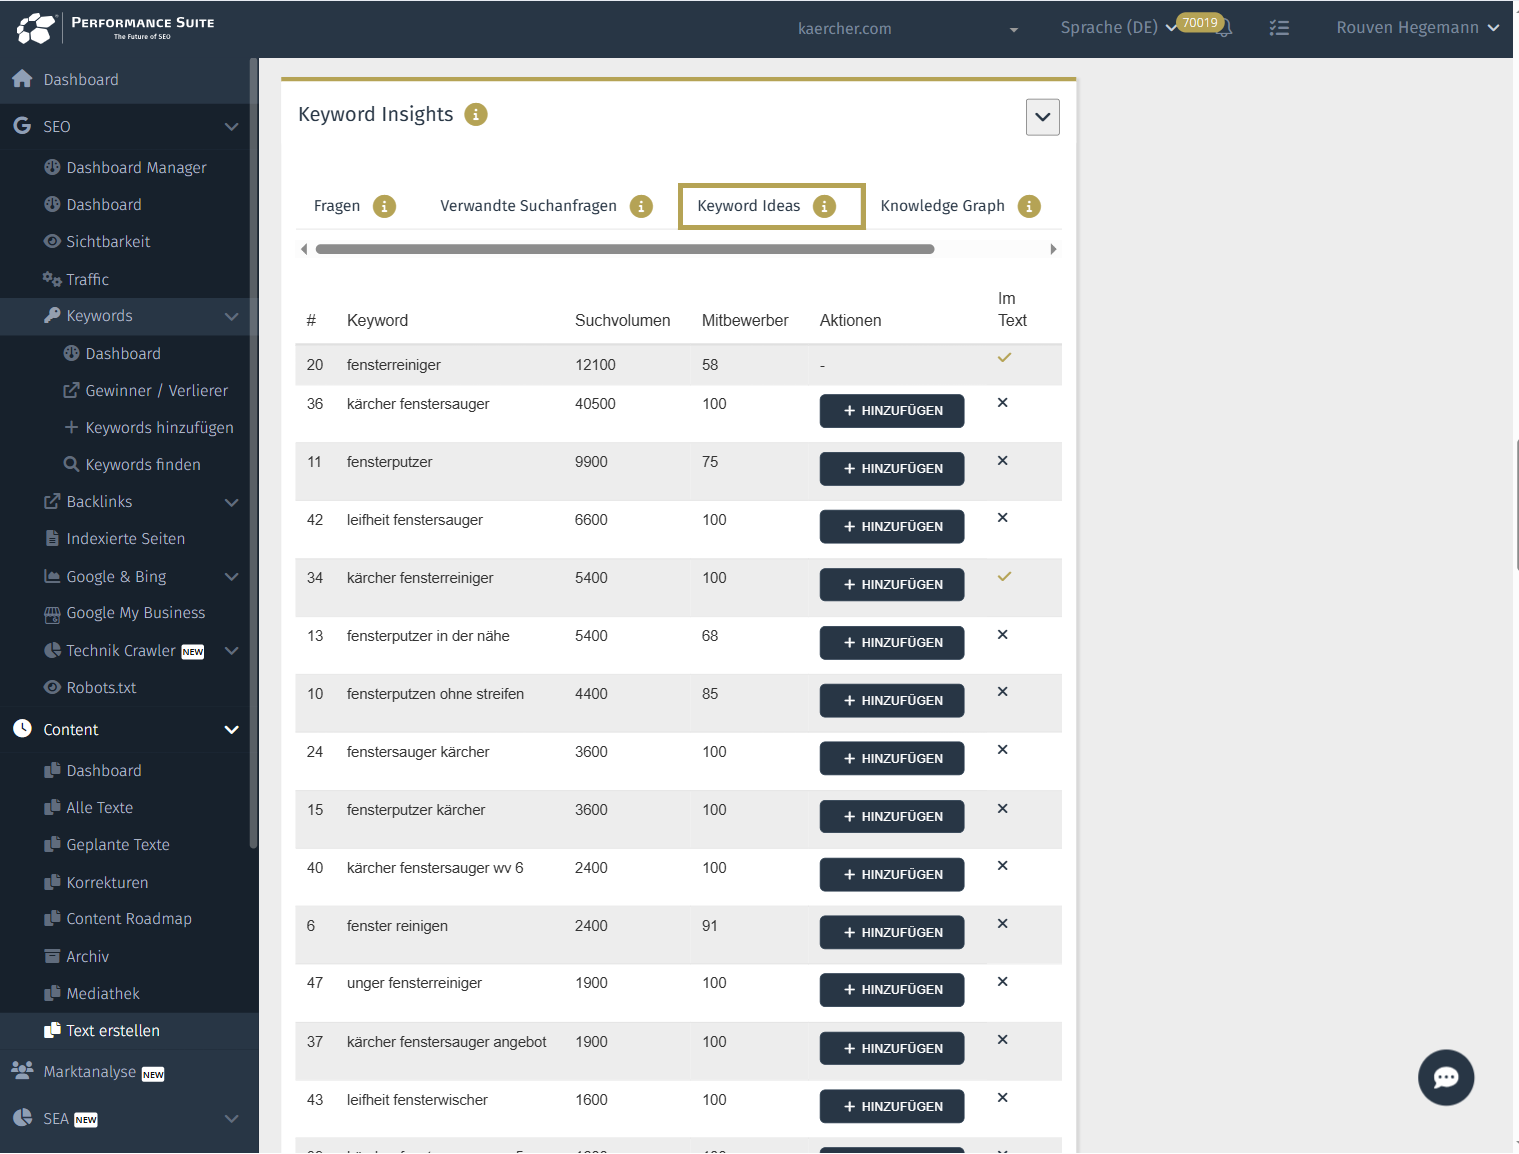This screenshot has width=1519, height=1154.
Task: Open Keywords hinzufügen in sidebar
Action: pos(159,428)
